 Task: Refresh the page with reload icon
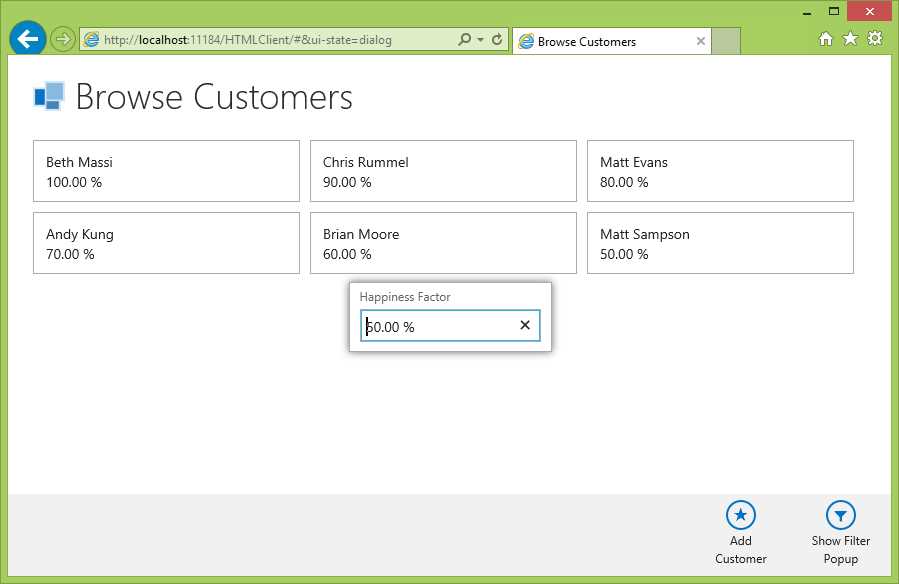tap(497, 39)
